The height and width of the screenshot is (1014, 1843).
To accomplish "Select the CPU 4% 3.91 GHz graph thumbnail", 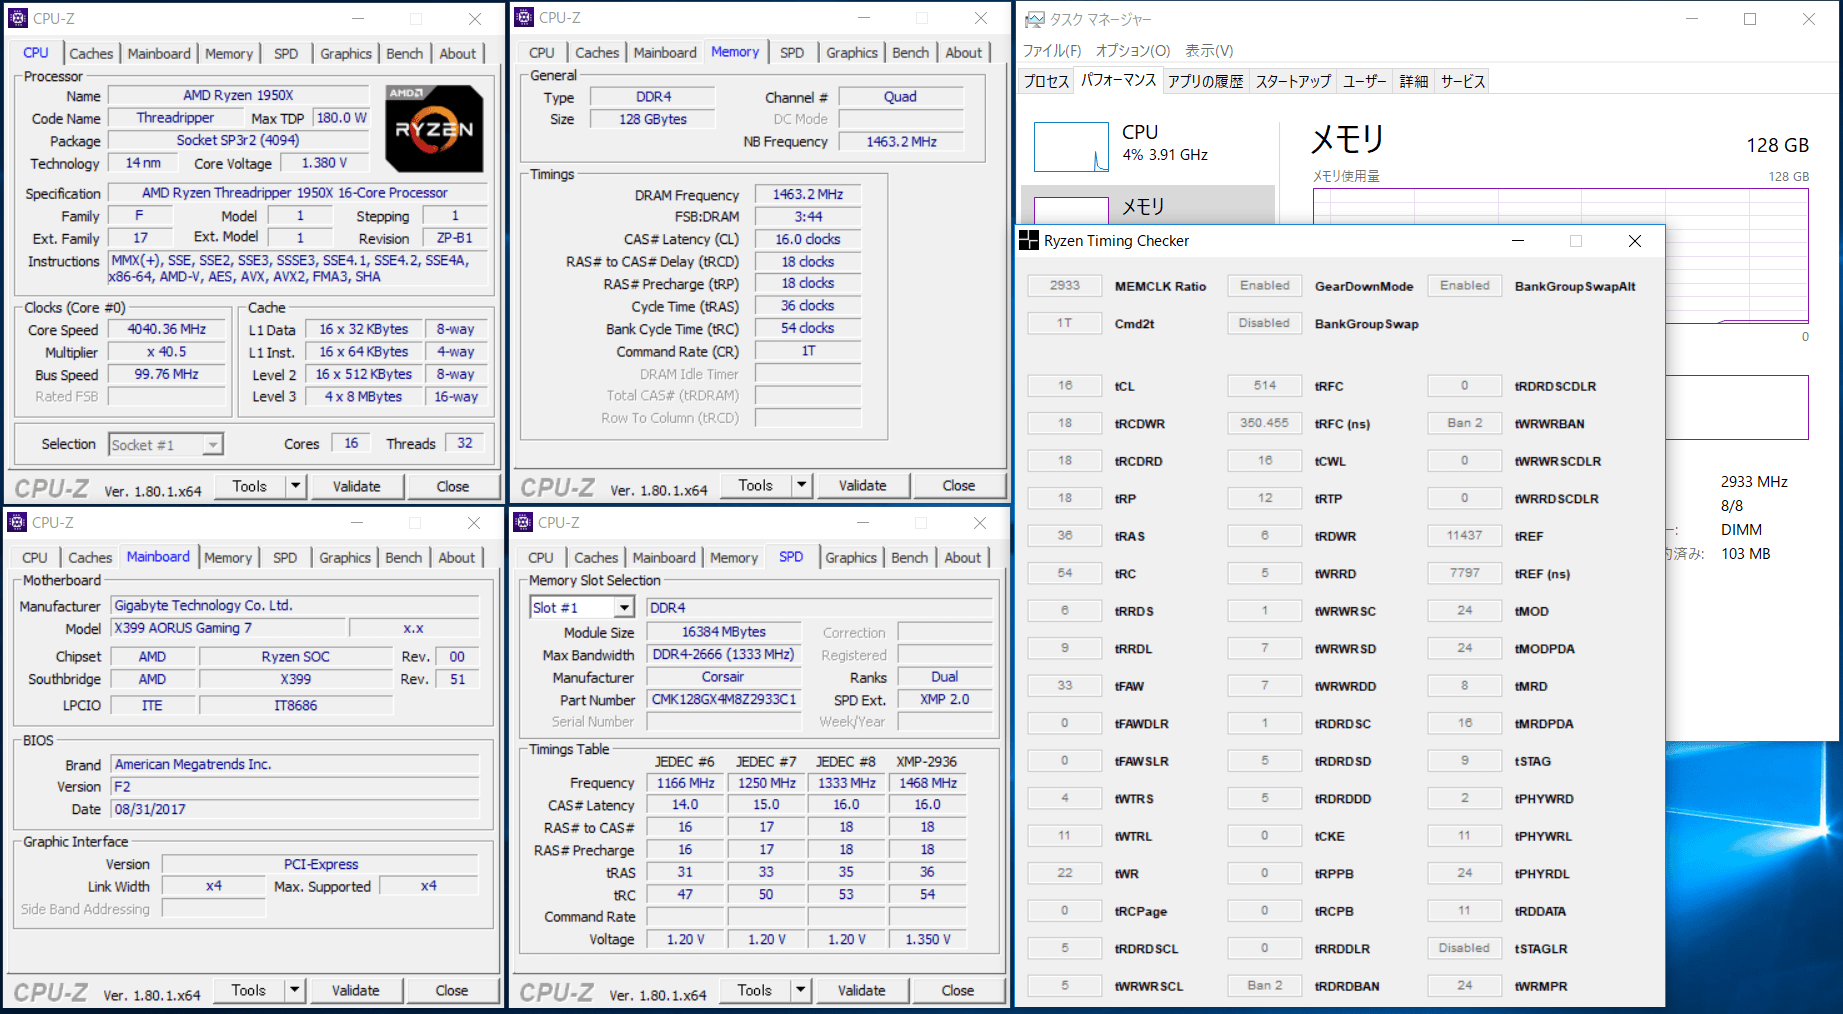I will pyautogui.click(x=1071, y=147).
